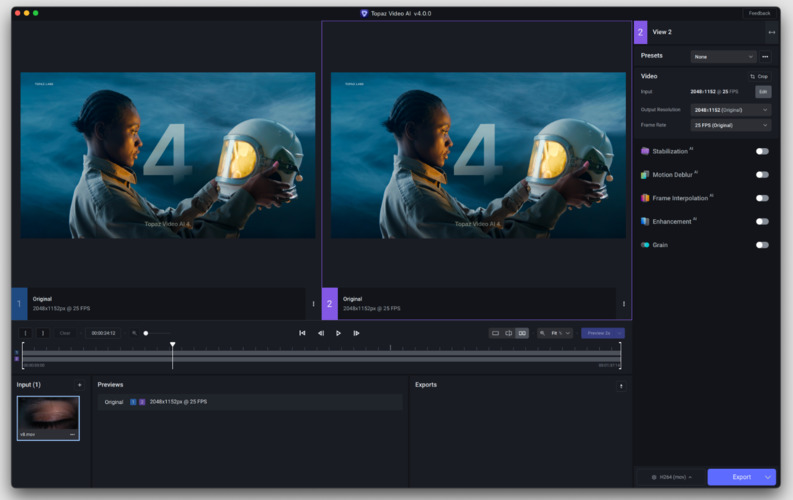Click the Previews panel heading
The width and height of the screenshot is (793, 500).
point(110,385)
